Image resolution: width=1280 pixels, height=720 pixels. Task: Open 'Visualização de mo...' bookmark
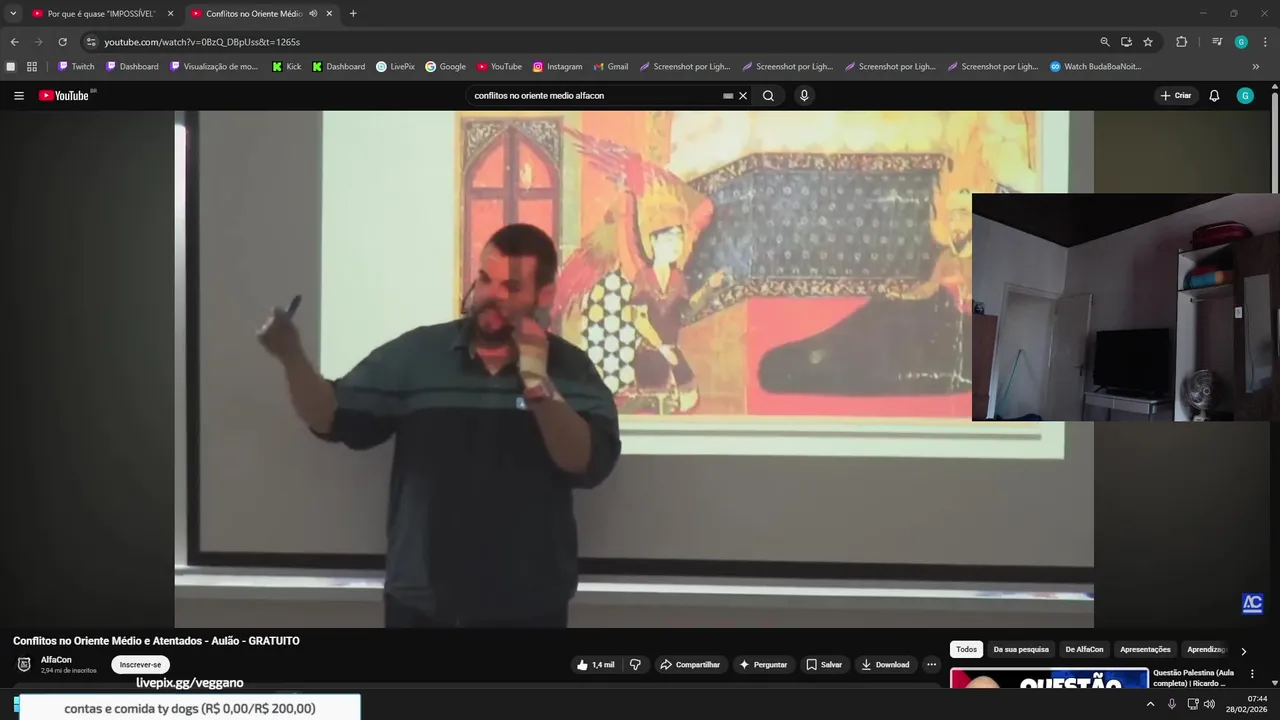pos(214,67)
